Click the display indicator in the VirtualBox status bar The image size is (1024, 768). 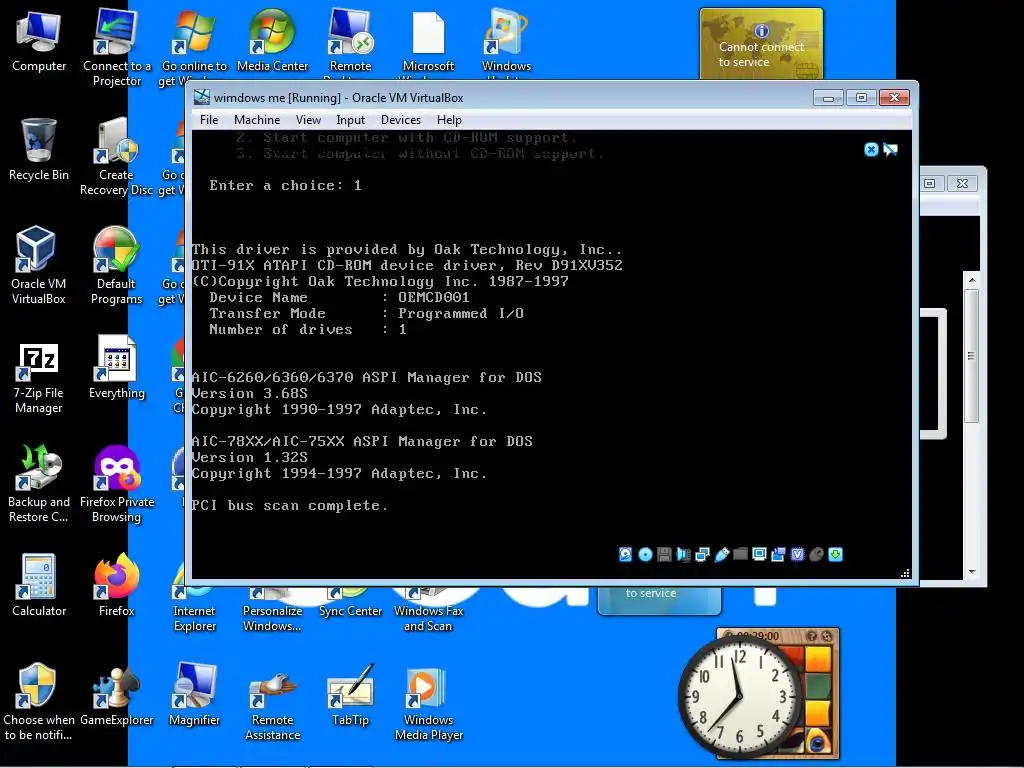[759, 554]
